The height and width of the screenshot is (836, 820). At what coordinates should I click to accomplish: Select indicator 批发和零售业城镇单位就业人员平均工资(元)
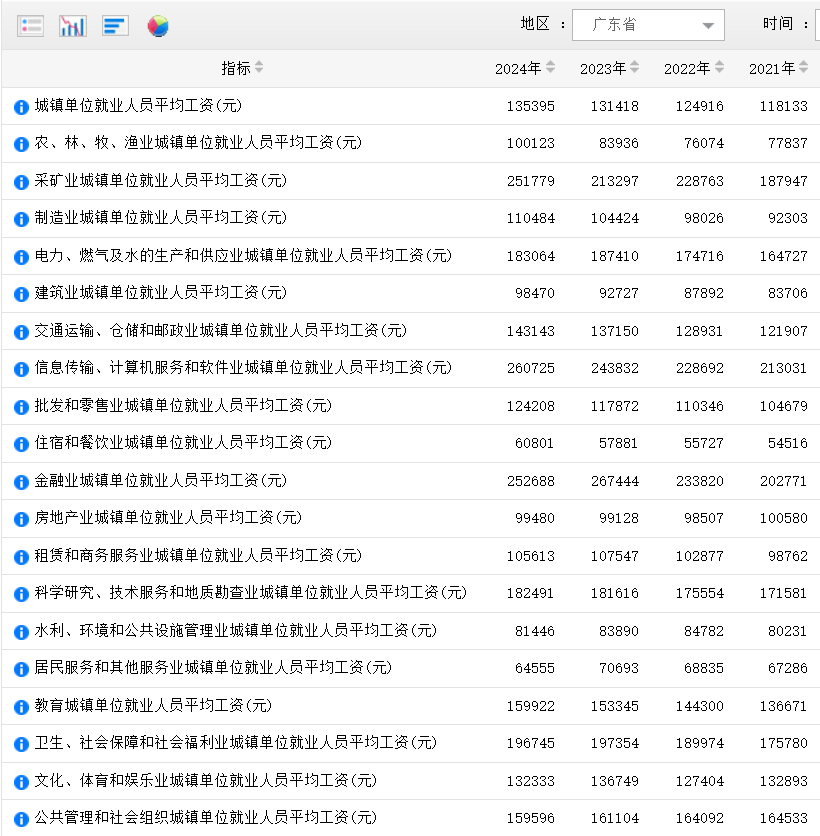pos(183,406)
